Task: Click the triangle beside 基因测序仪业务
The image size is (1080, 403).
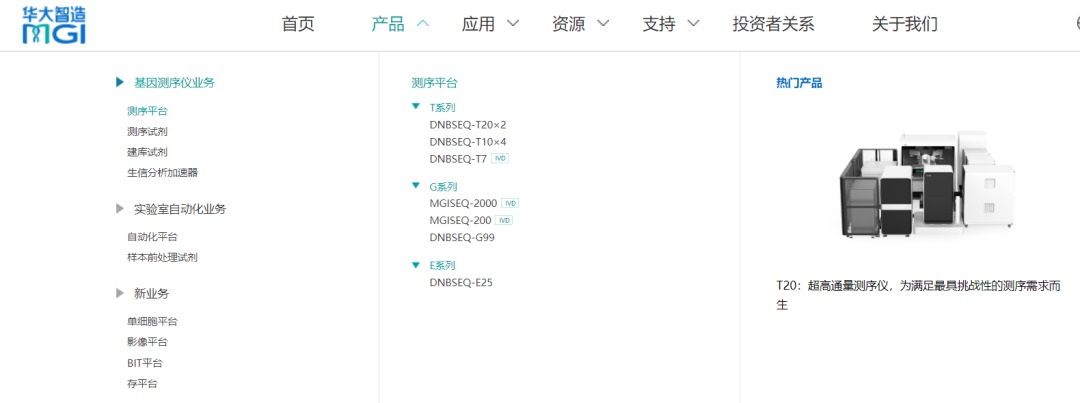Action: point(120,83)
